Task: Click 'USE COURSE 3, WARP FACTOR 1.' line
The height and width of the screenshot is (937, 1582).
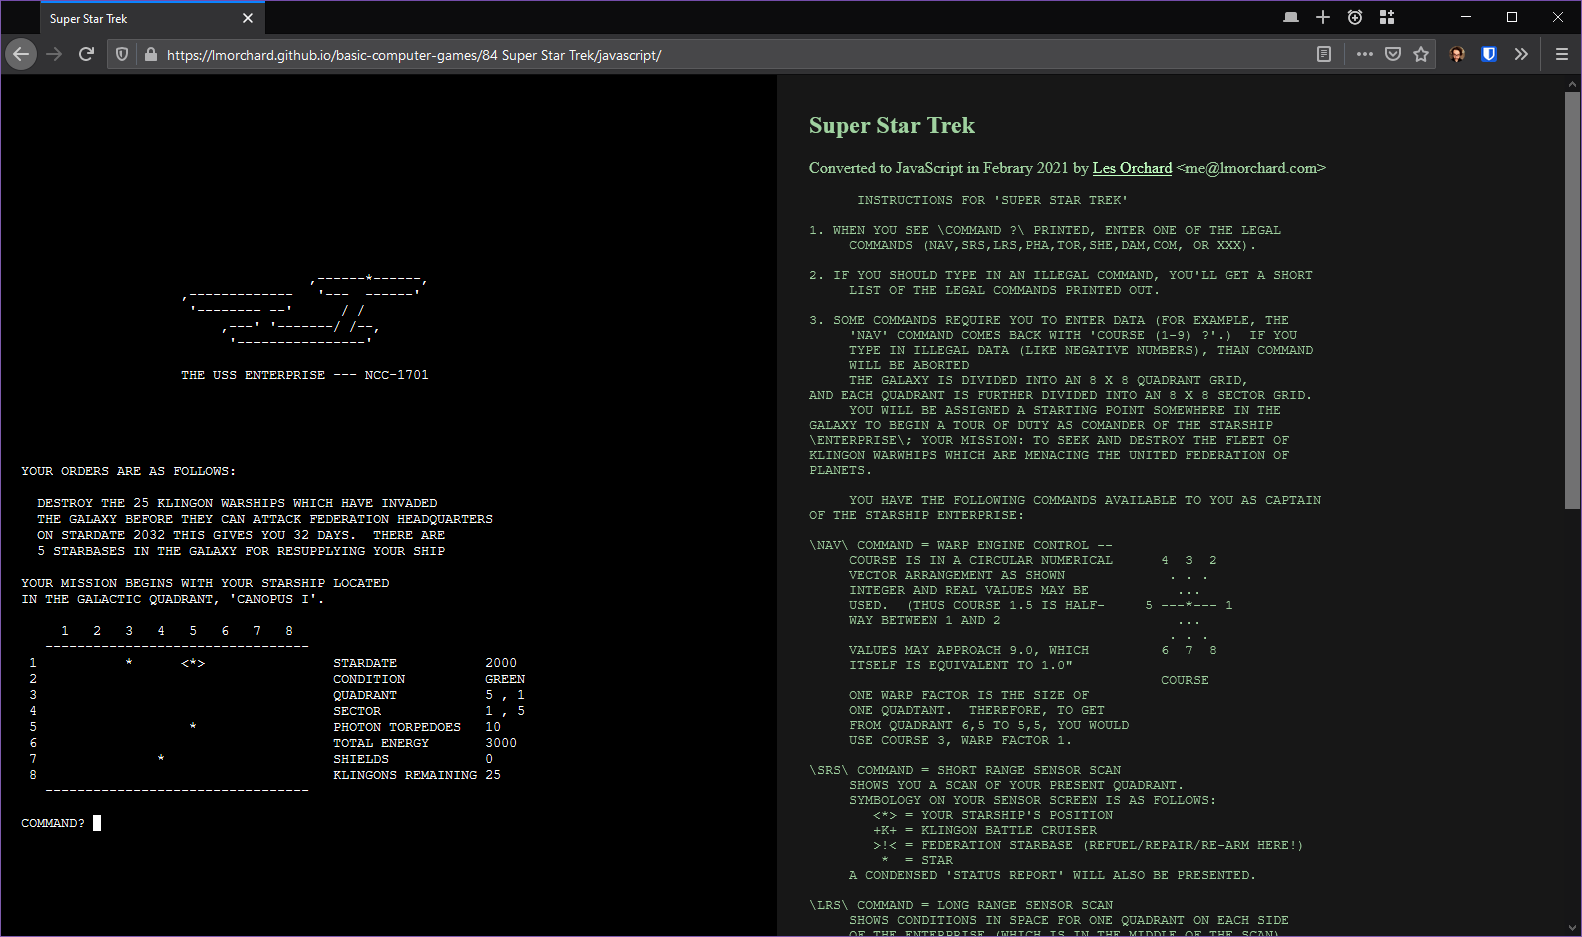Action: 961,740
